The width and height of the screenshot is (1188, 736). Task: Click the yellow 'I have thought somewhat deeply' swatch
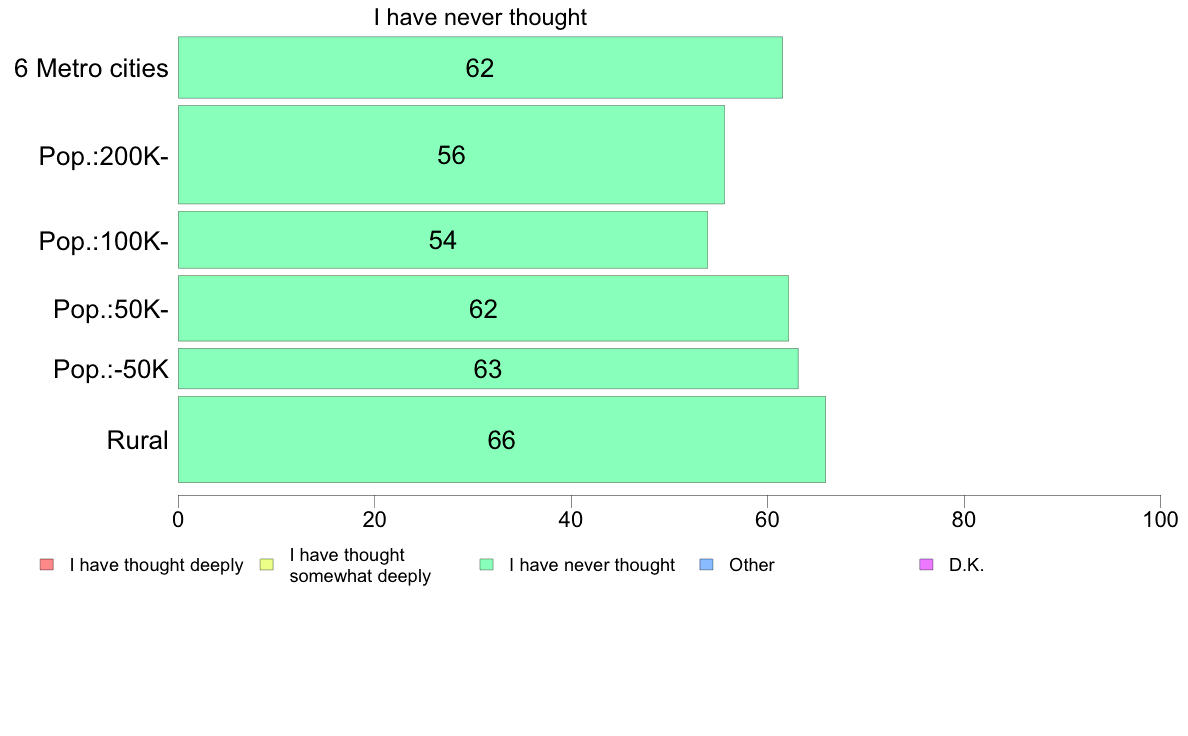(x=267, y=565)
